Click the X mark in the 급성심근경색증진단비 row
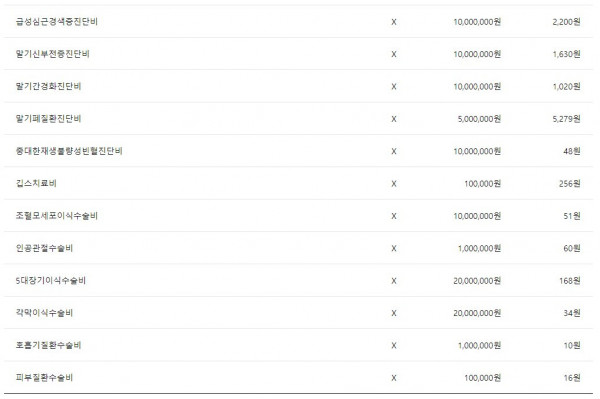Viewport: 600px width, 399px height. click(x=394, y=22)
